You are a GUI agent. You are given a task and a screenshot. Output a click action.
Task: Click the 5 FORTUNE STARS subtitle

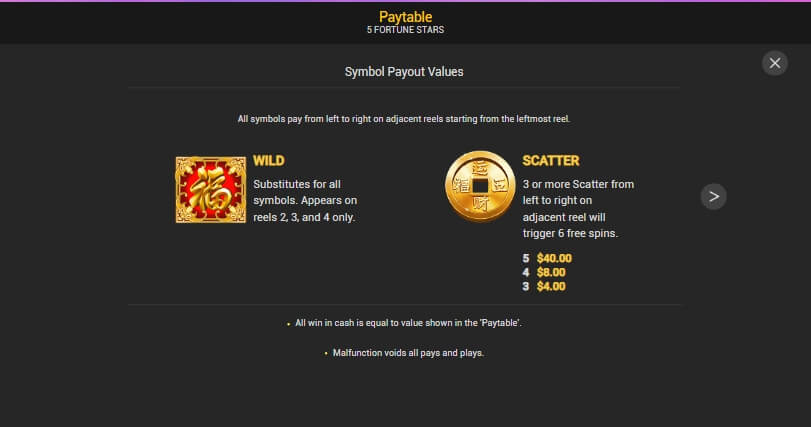406,30
